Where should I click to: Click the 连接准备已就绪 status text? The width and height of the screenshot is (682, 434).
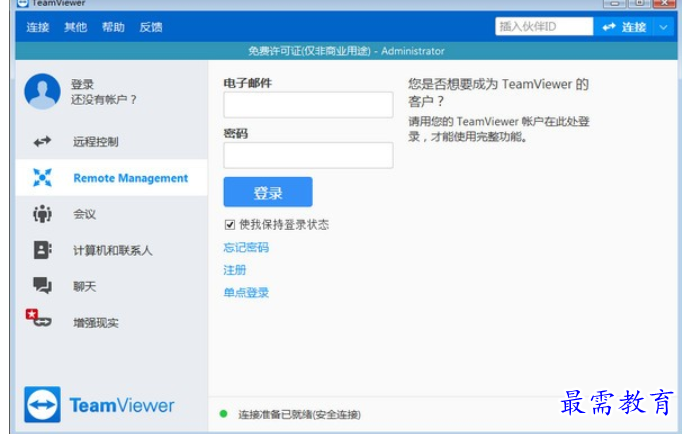[x=299, y=414]
